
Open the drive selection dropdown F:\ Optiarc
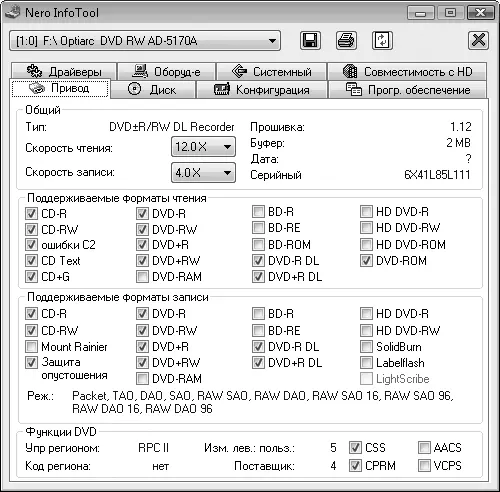(145, 41)
